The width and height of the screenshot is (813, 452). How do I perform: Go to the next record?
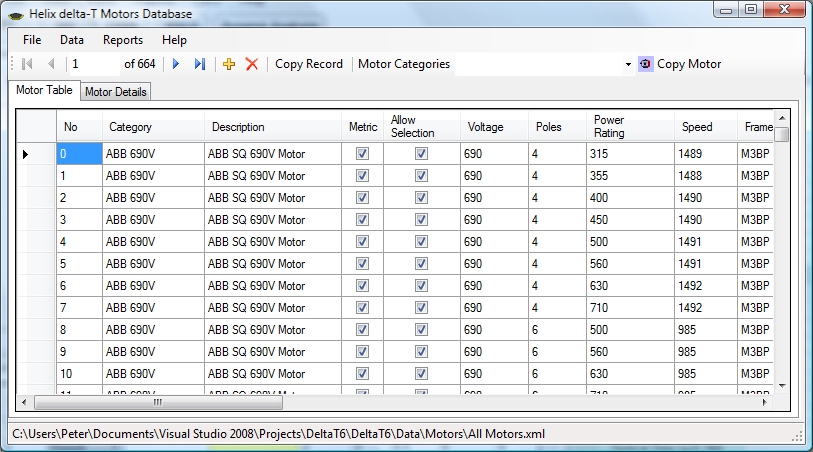click(x=176, y=64)
